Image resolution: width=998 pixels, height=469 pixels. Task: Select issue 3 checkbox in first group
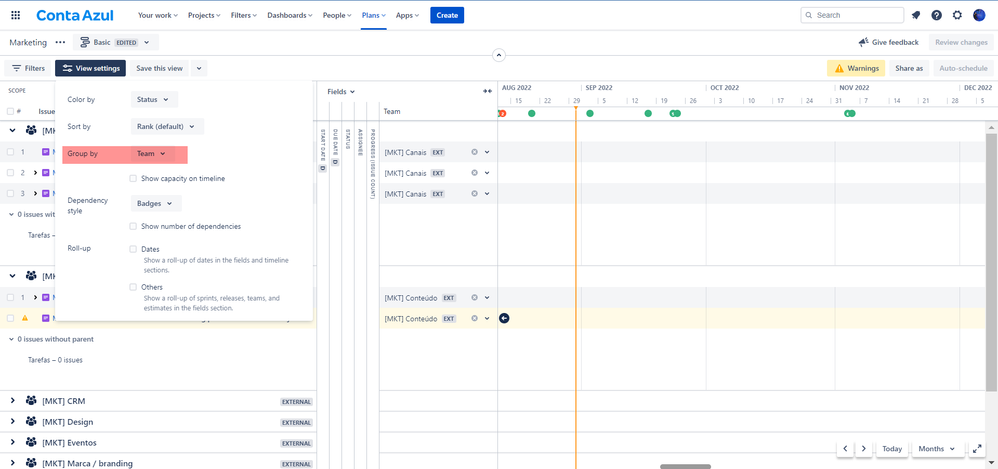[x=10, y=193]
